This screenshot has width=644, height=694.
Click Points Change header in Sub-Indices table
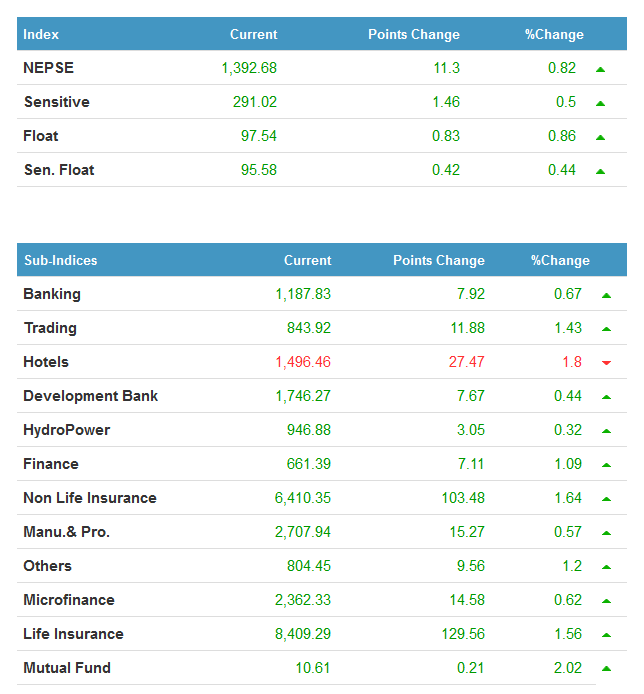pos(439,260)
